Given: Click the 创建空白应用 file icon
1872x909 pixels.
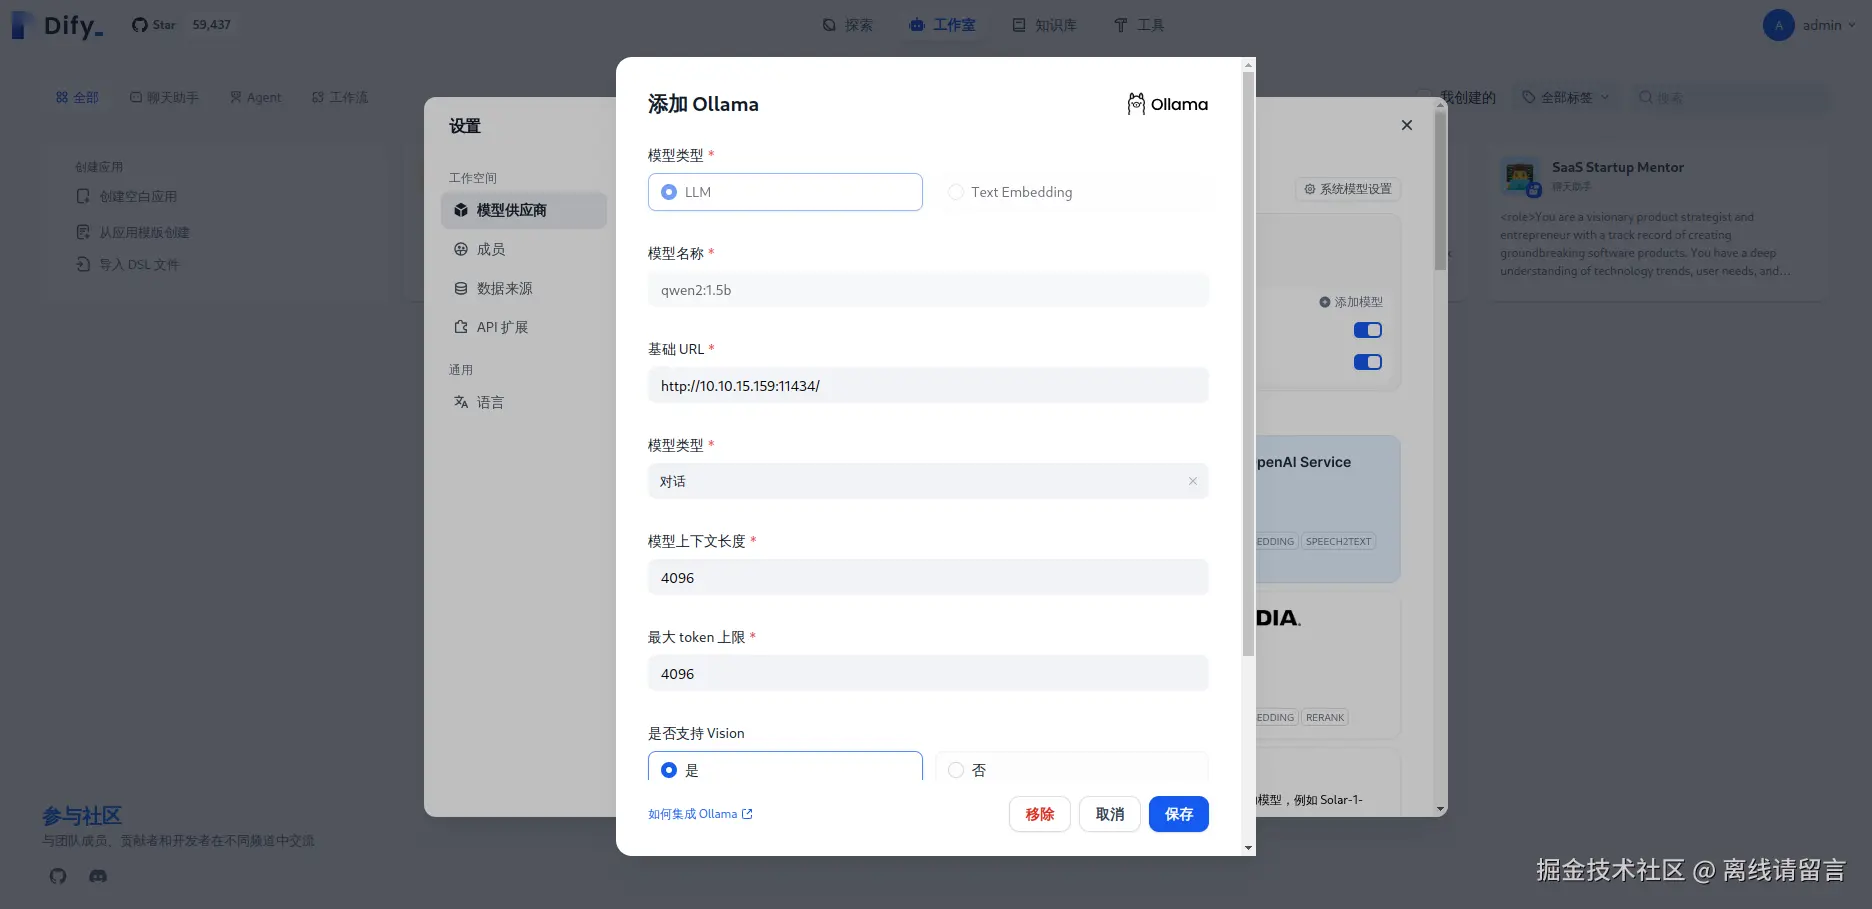Looking at the screenshot, I should coord(83,197).
